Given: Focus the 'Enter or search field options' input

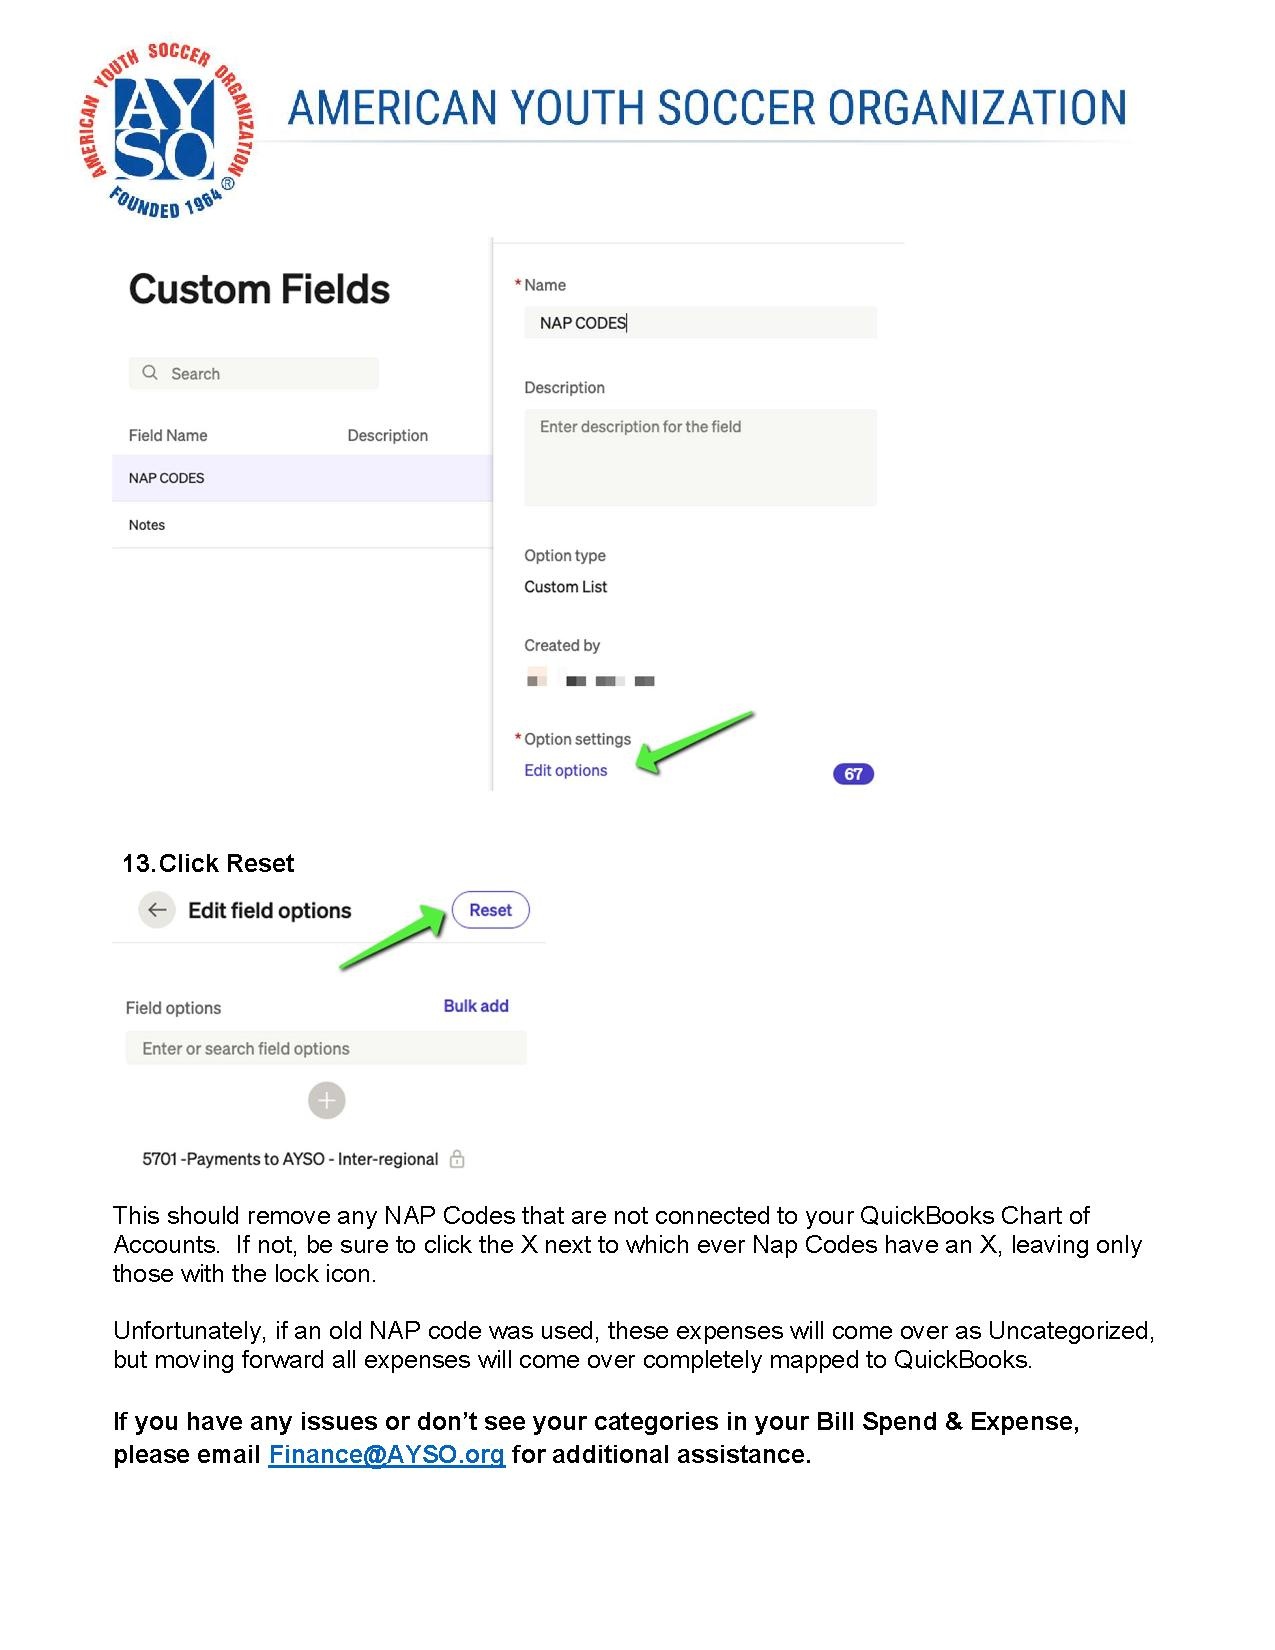Looking at the screenshot, I should click(326, 1049).
